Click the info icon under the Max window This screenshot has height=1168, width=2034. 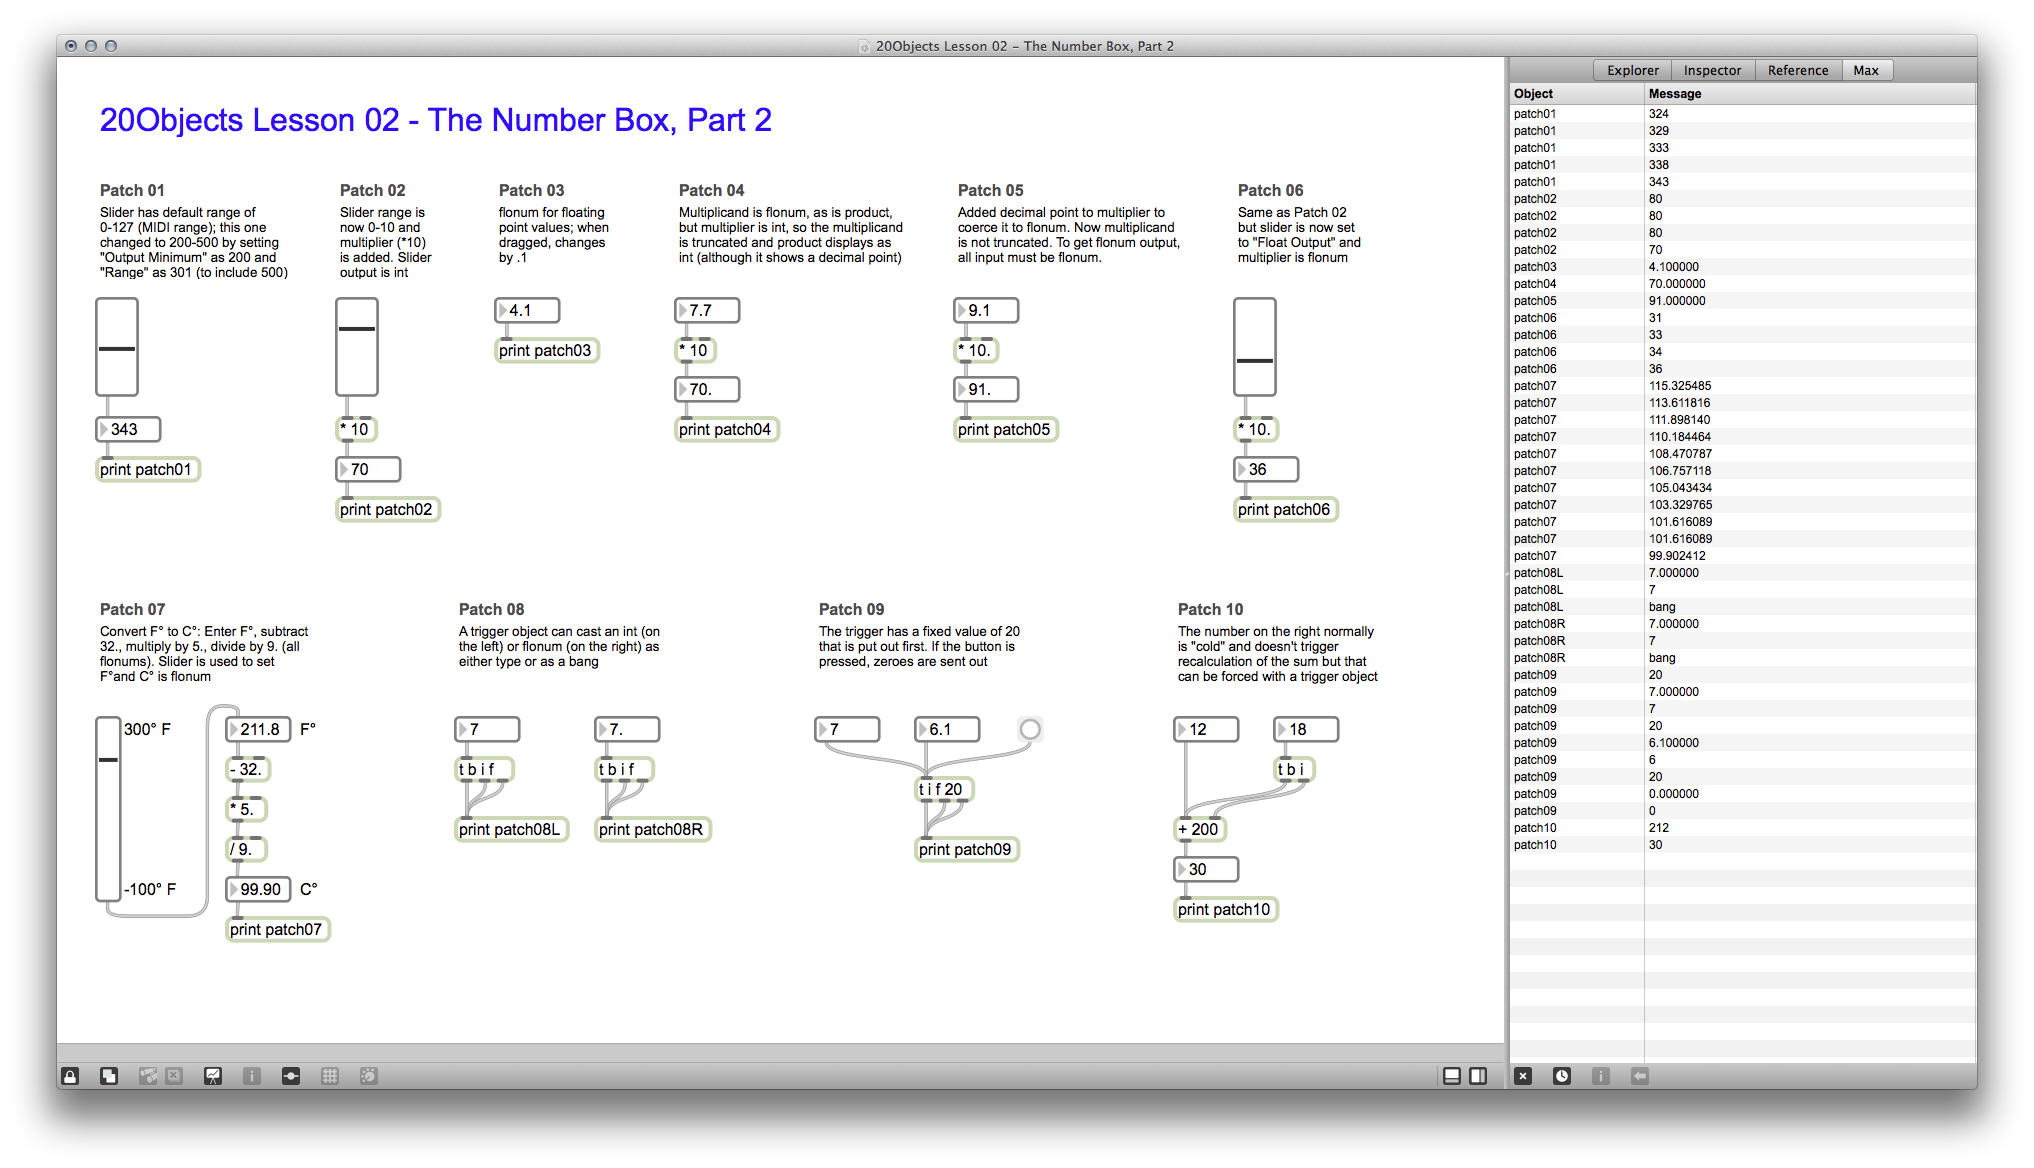click(x=1601, y=1076)
